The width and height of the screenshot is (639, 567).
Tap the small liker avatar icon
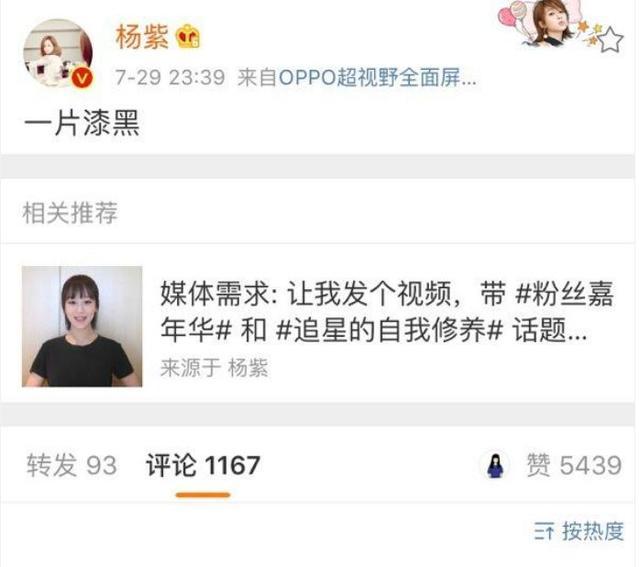click(x=495, y=465)
